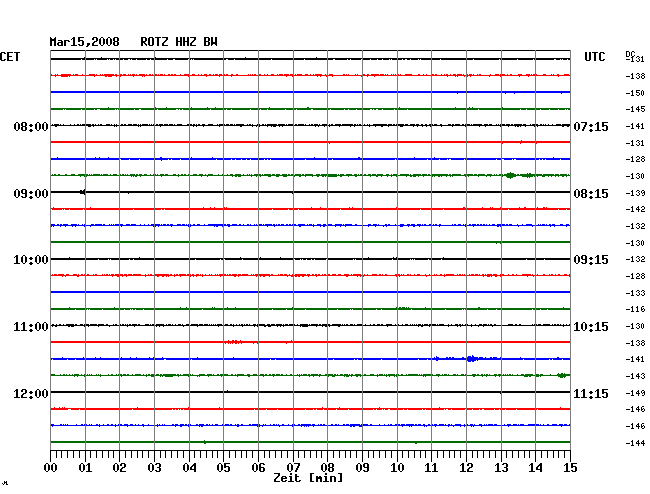
Task: Click minute tick label 08
Action: point(327,468)
